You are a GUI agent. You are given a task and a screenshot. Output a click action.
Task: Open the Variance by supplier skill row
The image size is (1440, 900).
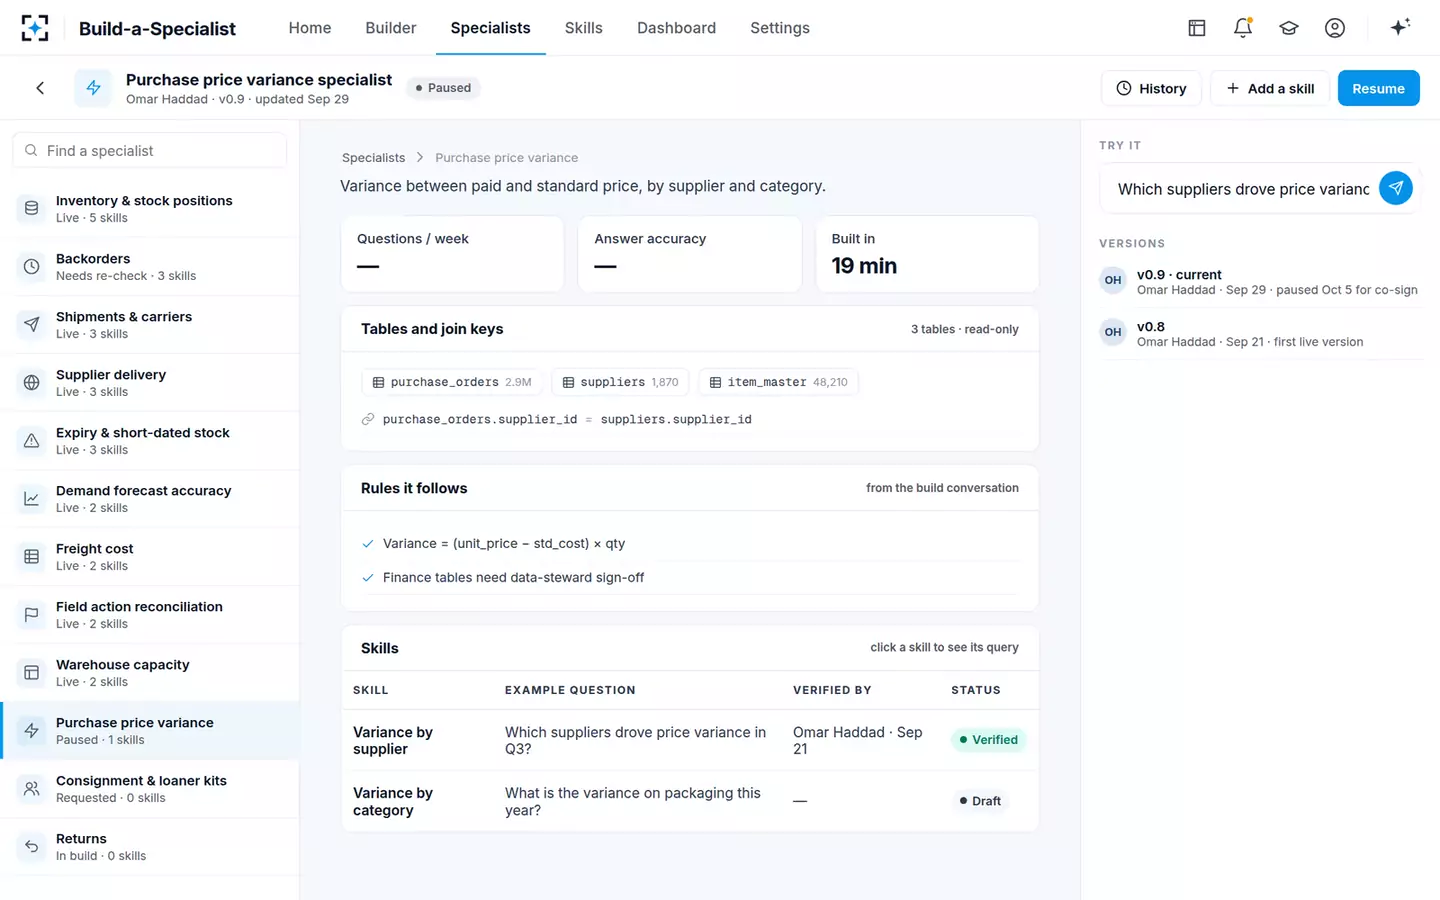690,740
